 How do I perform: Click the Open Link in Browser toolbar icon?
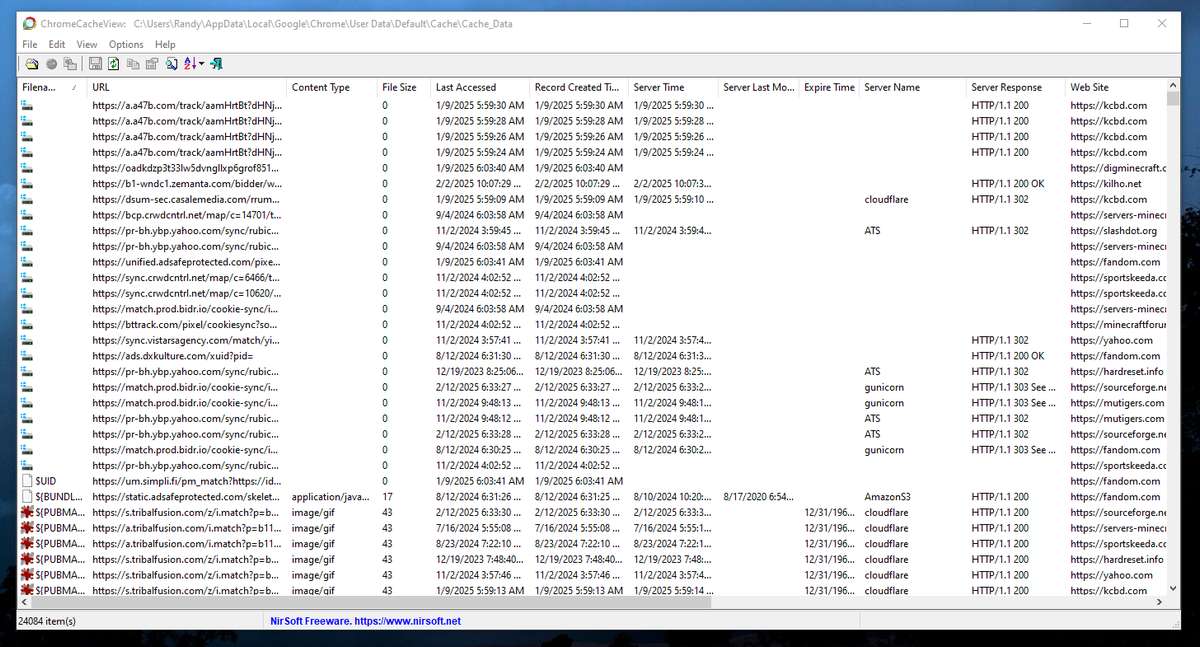pos(50,64)
